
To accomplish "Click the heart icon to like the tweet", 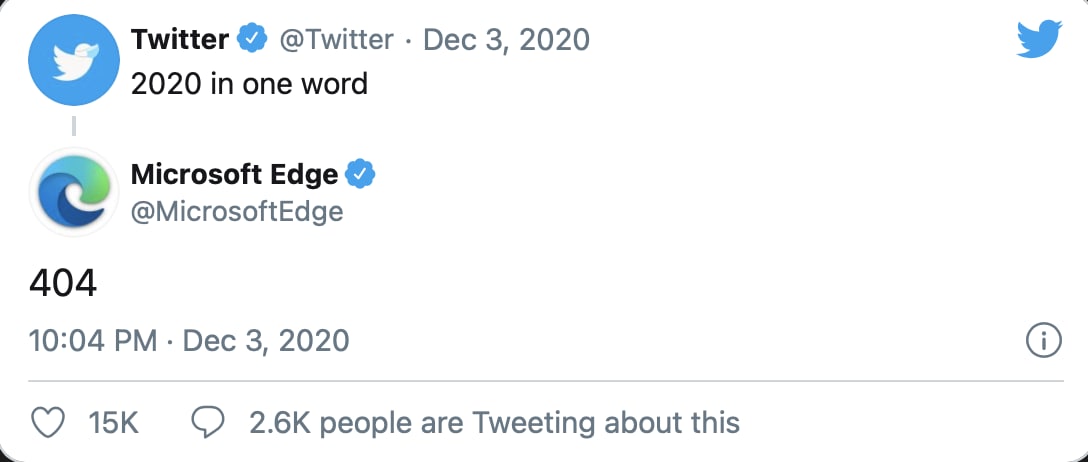I will tap(48, 422).
